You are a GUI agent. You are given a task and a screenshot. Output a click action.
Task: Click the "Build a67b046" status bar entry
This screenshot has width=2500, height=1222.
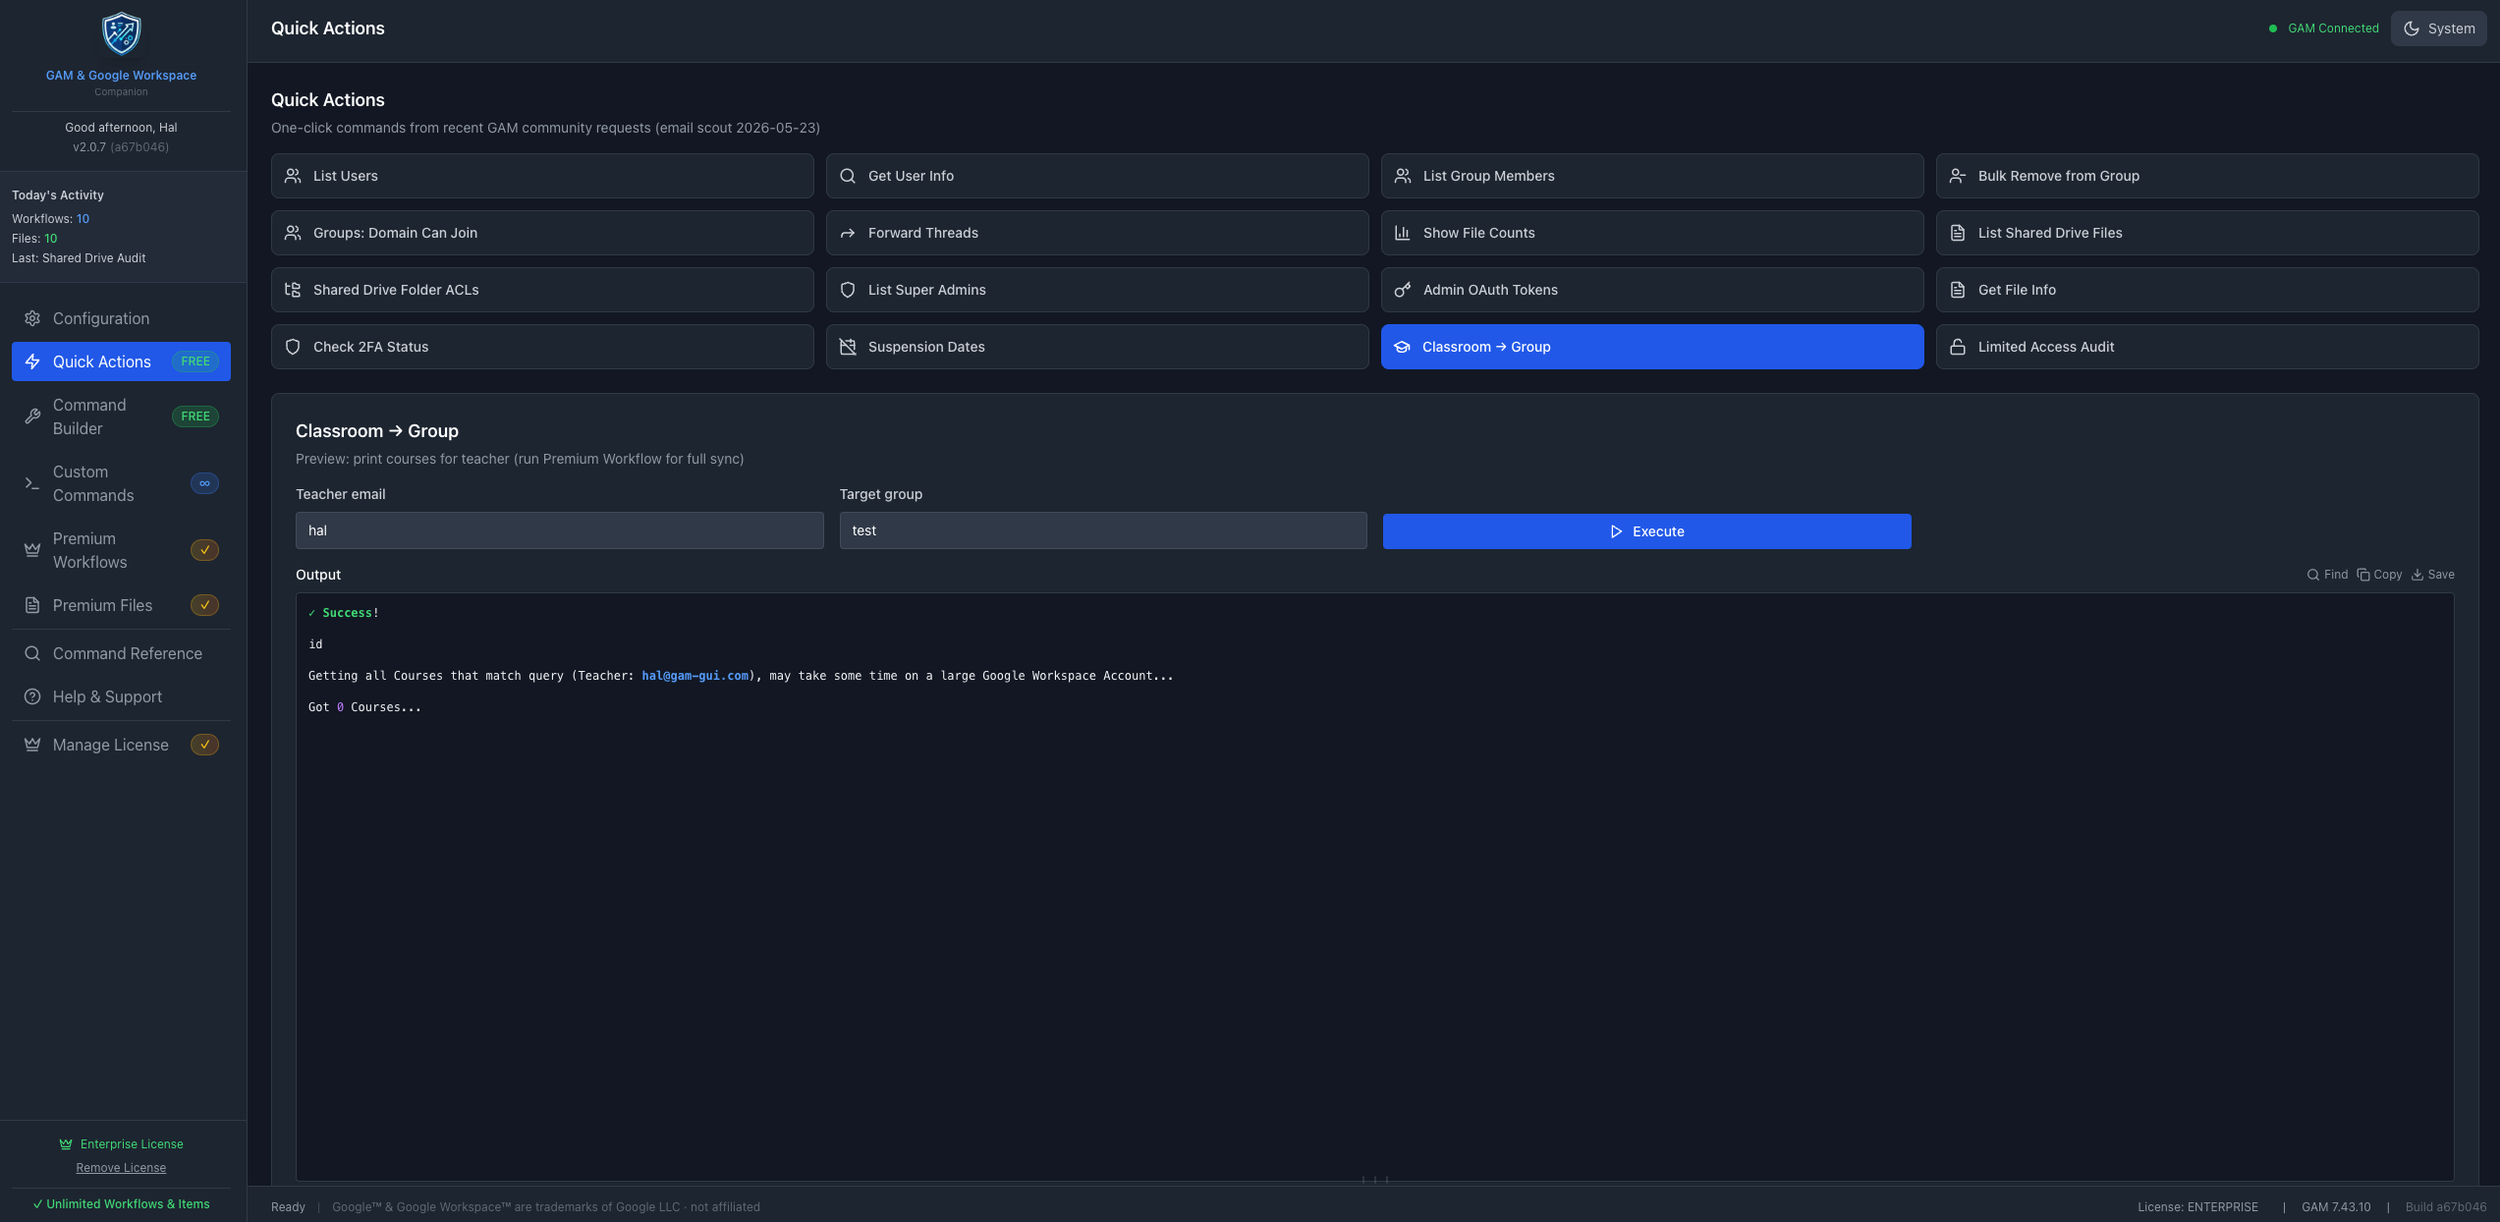point(2445,1207)
